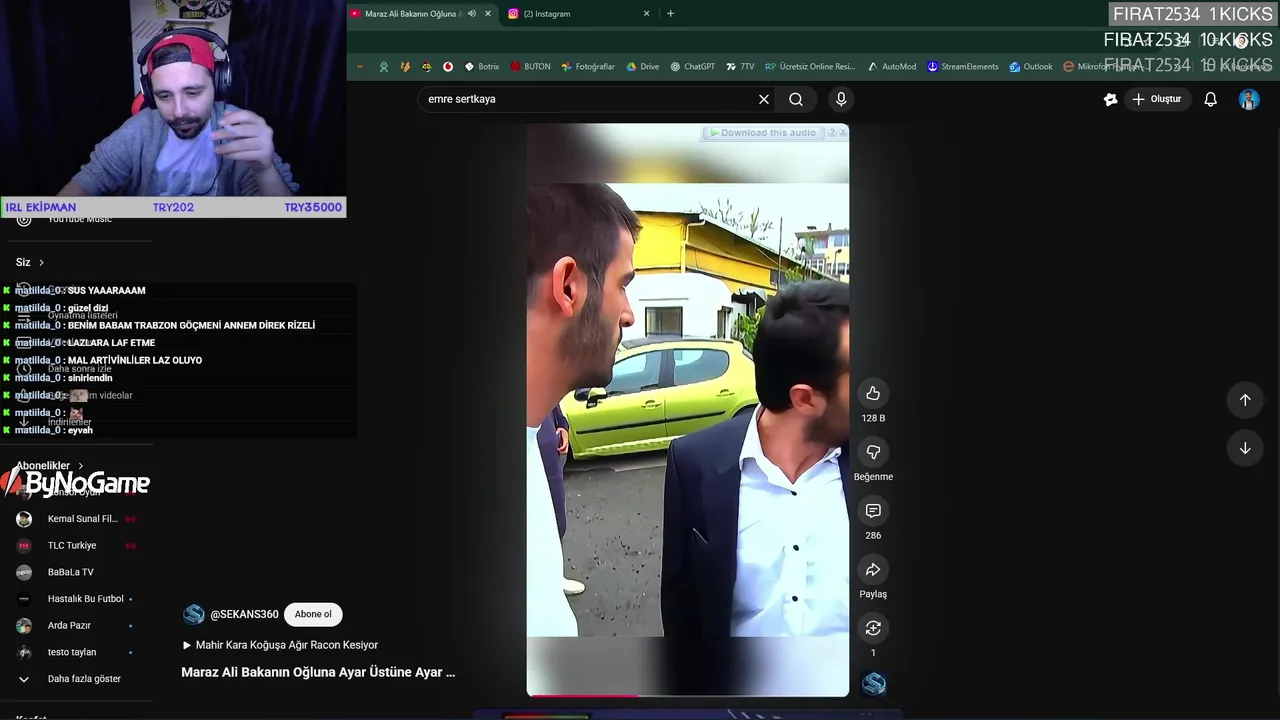Image resolution: width=1280 pixels, height=720 pixels.
Task: Open the account avatar menu
Action: 1249,99
